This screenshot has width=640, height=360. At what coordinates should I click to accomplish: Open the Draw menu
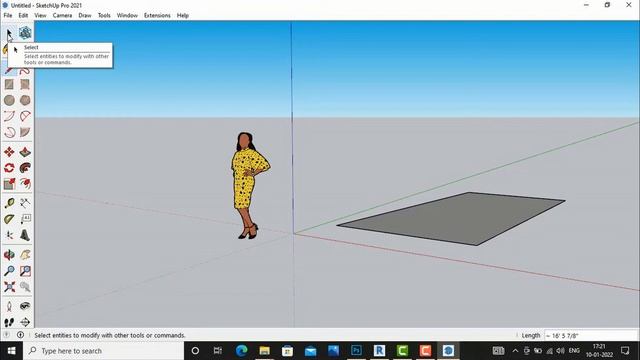coord(85,16)
